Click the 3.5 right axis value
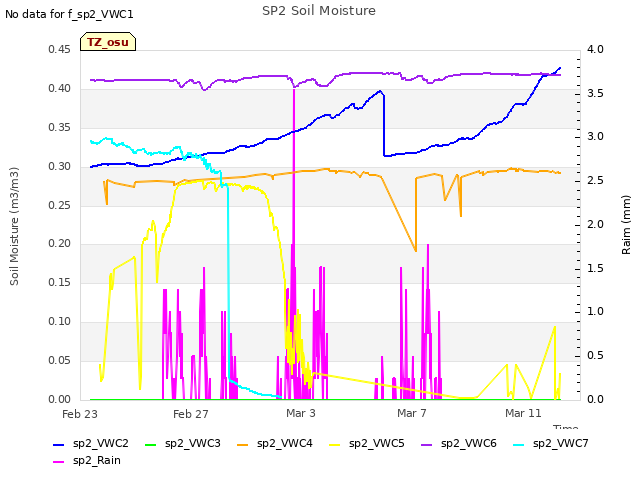Image resolution: width=640 pixels, height=480 pixels. 595,93
